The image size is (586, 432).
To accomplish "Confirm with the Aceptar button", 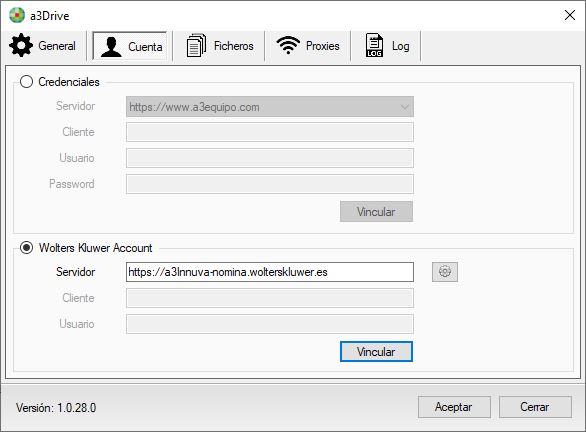I will tap(454, 407).
